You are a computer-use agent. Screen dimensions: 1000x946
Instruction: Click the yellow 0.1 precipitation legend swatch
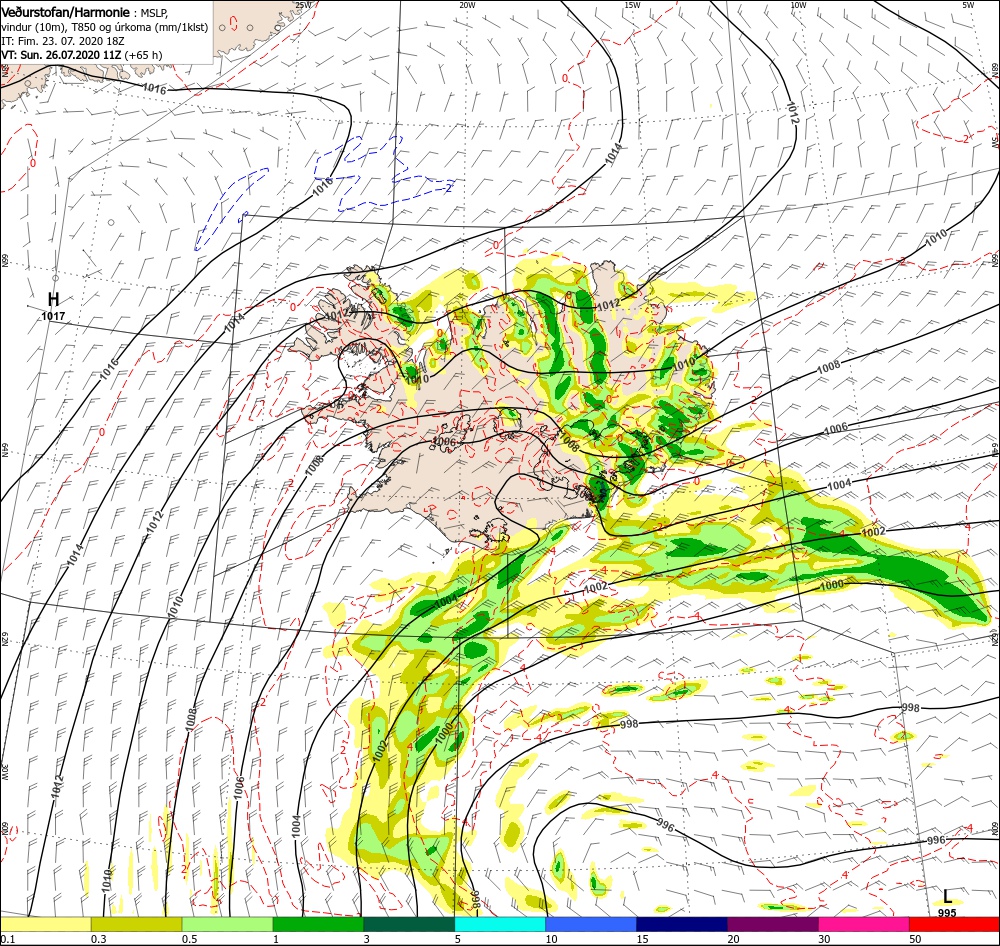click(45, 924)
